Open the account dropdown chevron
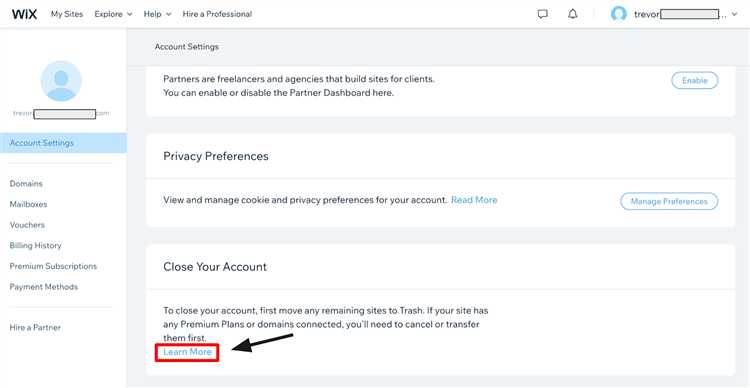This screenshot has width=750, height=388. (x=735, y=15)
